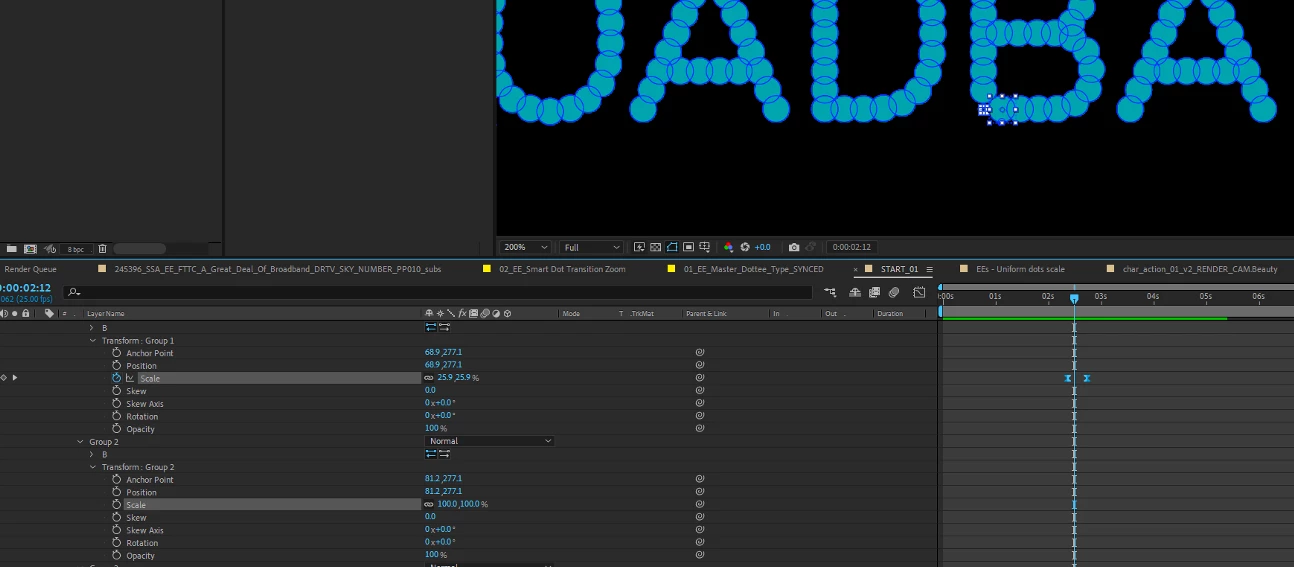Open graph editor toggle for Group 1 Scale

(x=130, y=378)
